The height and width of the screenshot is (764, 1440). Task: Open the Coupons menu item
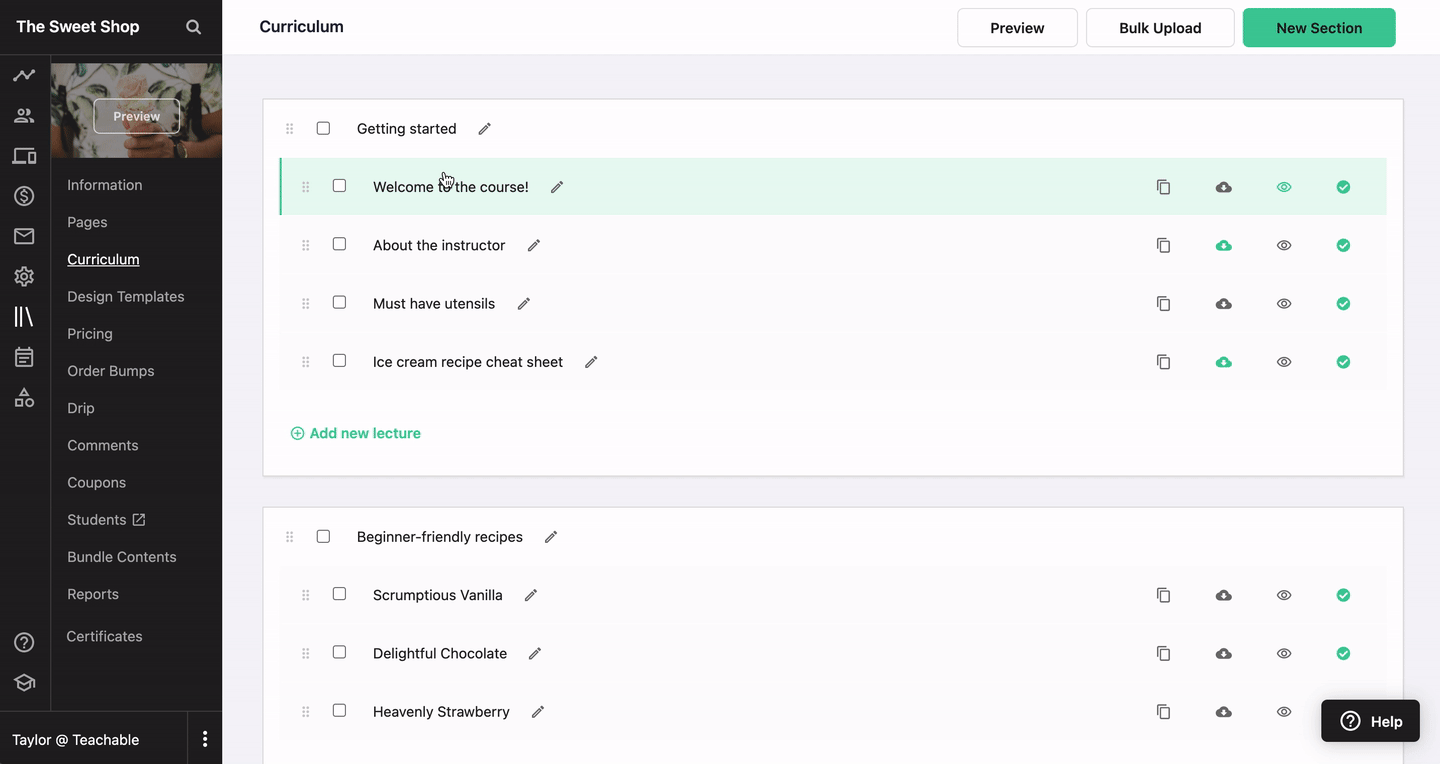[97, 482]
